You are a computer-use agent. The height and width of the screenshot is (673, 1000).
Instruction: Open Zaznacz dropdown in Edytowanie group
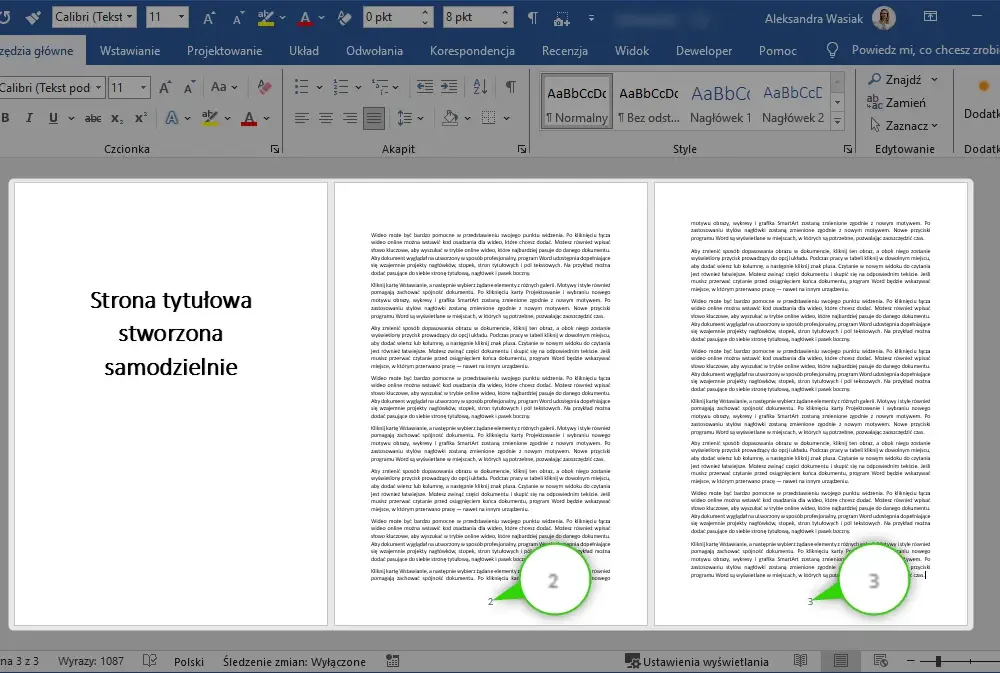[x=904, y=126]
